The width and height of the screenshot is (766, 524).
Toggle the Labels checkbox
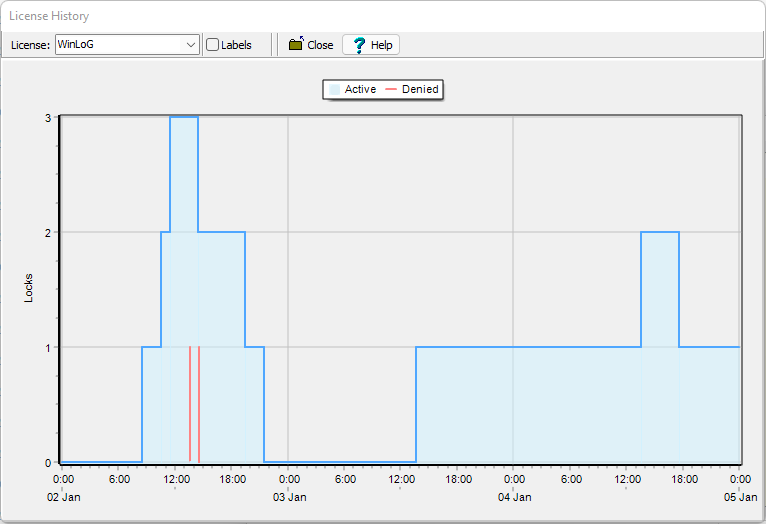(212, 45)
